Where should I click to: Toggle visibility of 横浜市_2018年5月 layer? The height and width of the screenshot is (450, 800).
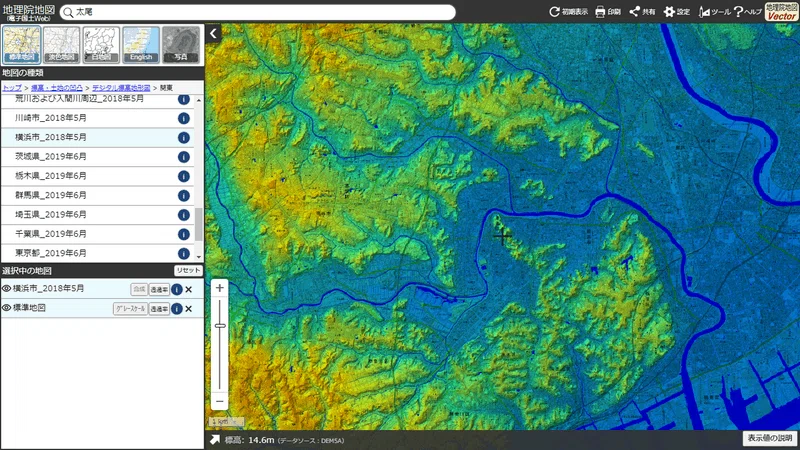7,288
